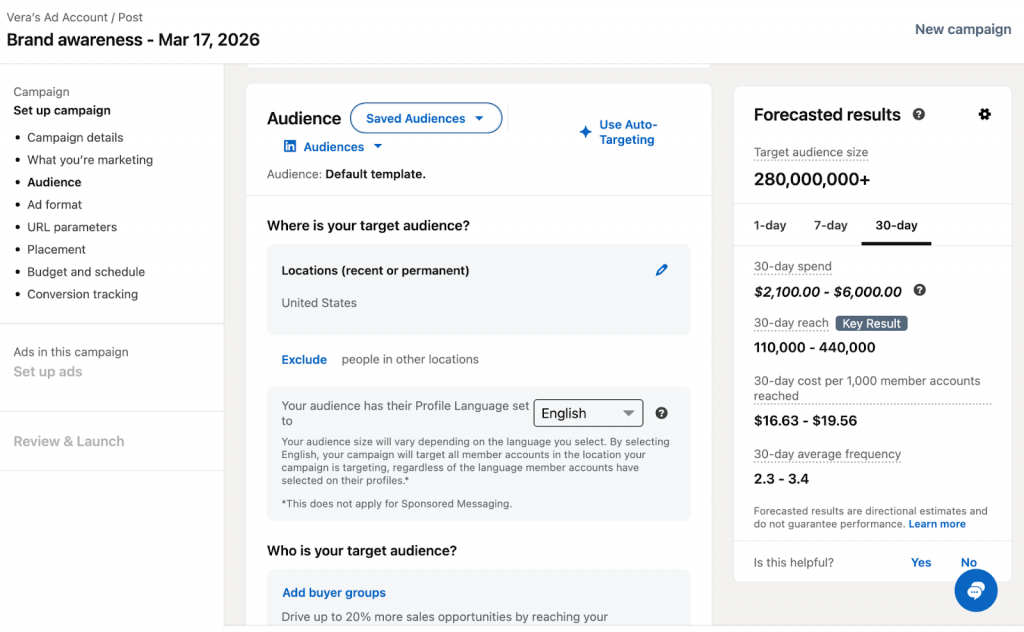Answer Yes to Is this helpful
The width and height of the screenshot is (1024, 632).
[921, 562]
